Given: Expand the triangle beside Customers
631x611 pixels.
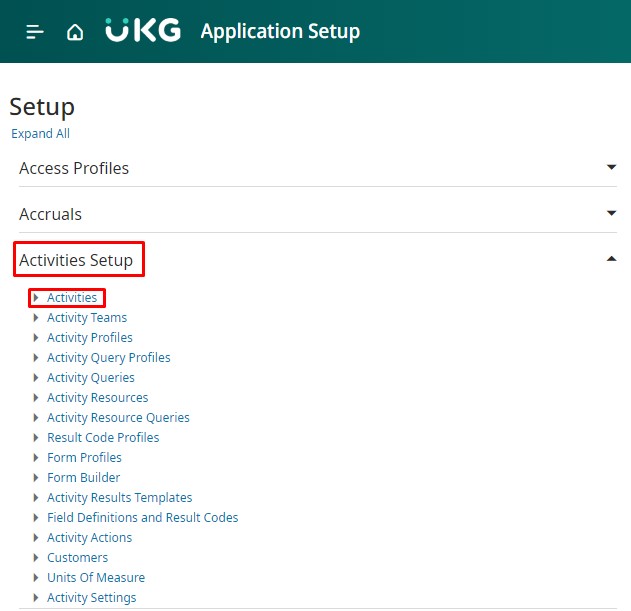Looking at the screenshot, I should click(36, 558).
